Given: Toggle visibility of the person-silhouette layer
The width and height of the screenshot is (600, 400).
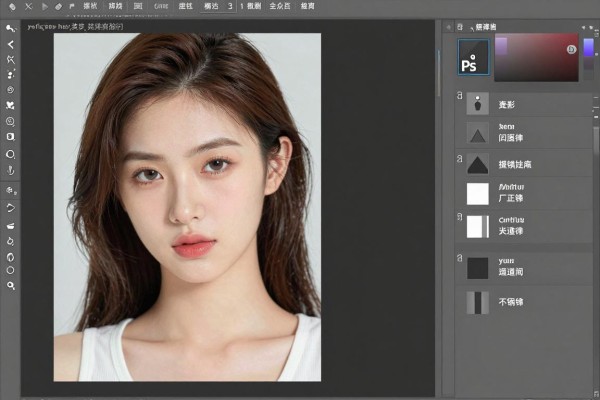Looking at the screenshot, I should click(460, 96).
